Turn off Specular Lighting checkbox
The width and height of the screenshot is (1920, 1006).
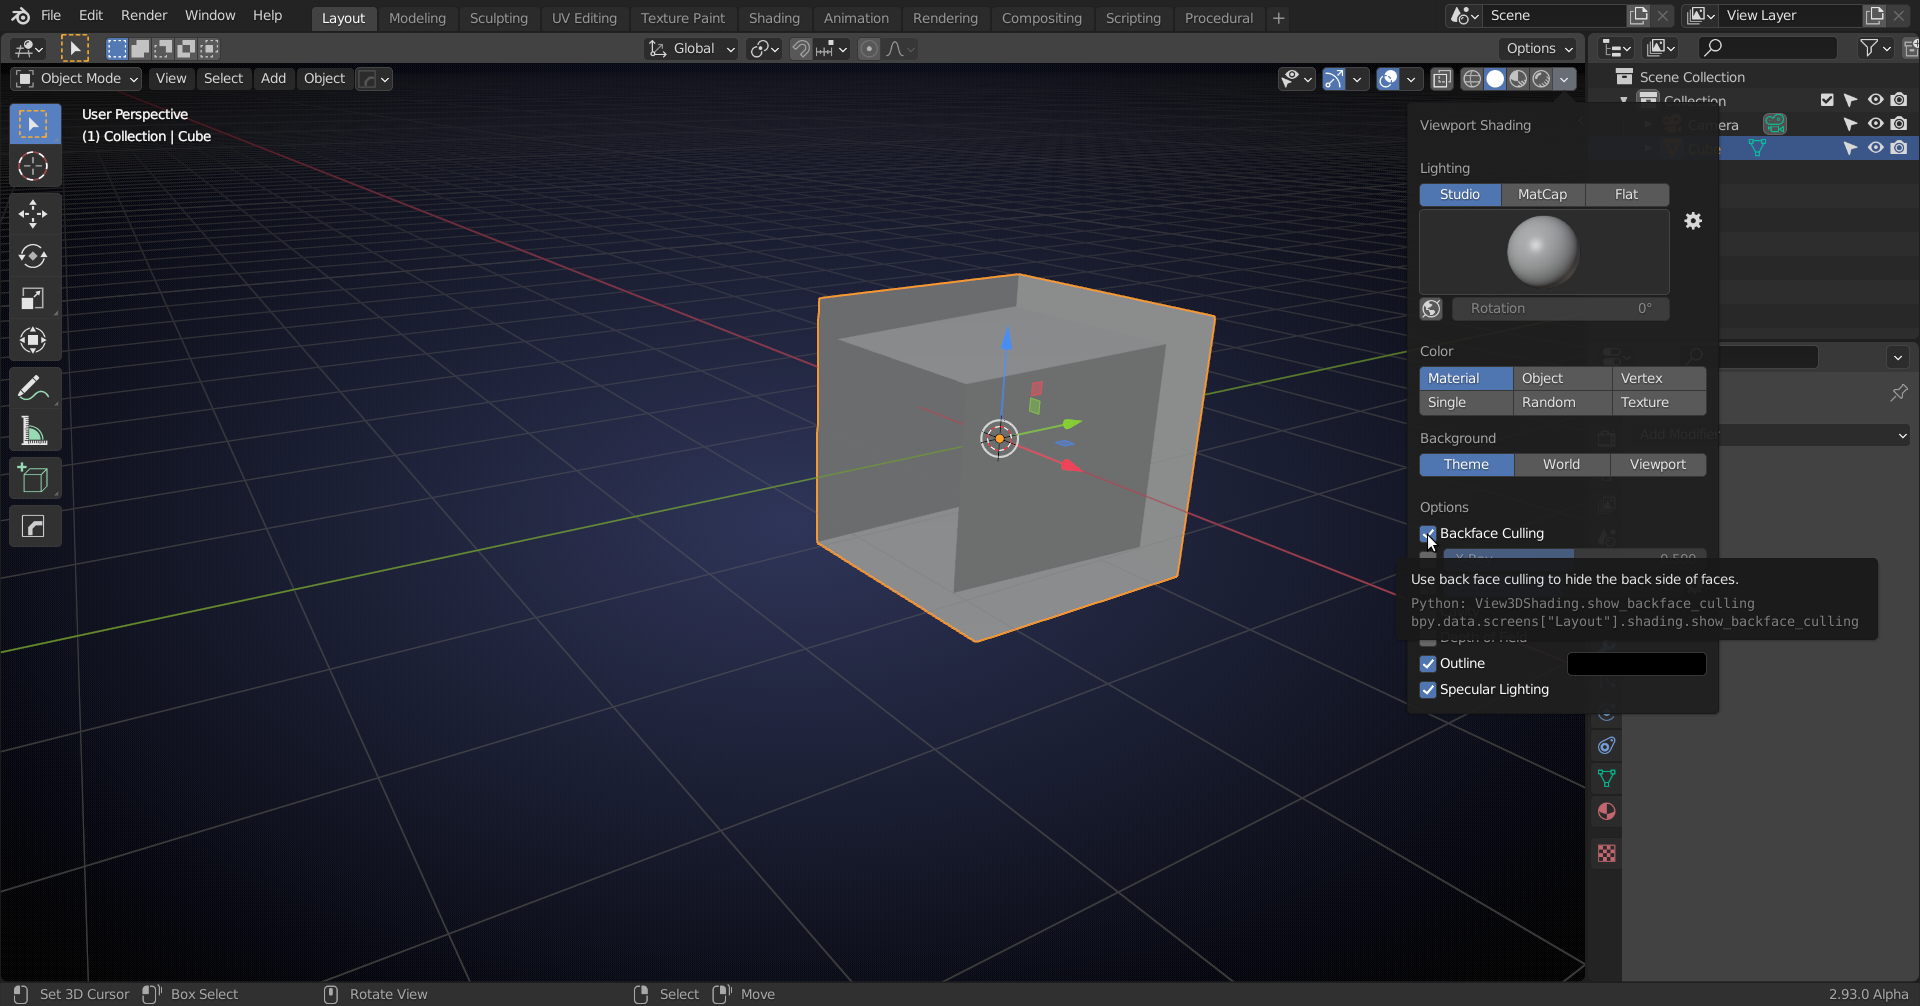[1428, 690]
